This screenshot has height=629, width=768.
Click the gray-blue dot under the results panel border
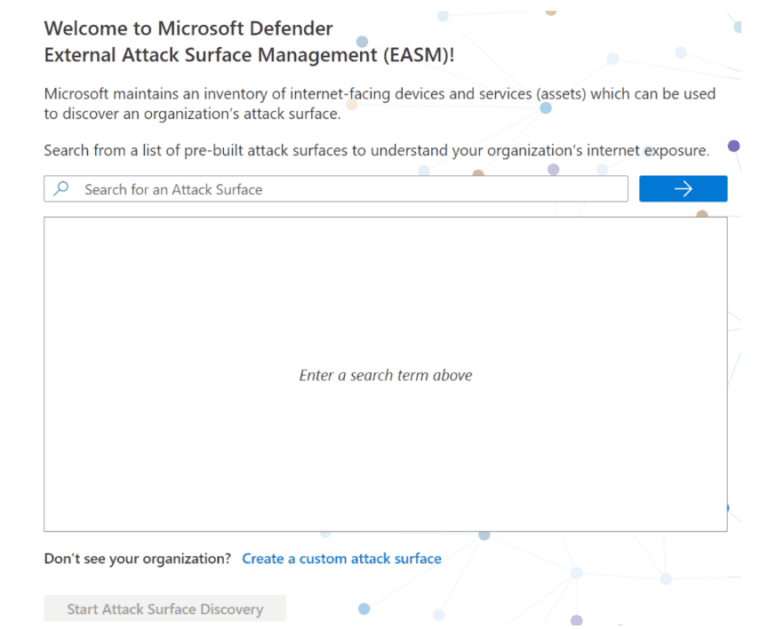[484, 535]
